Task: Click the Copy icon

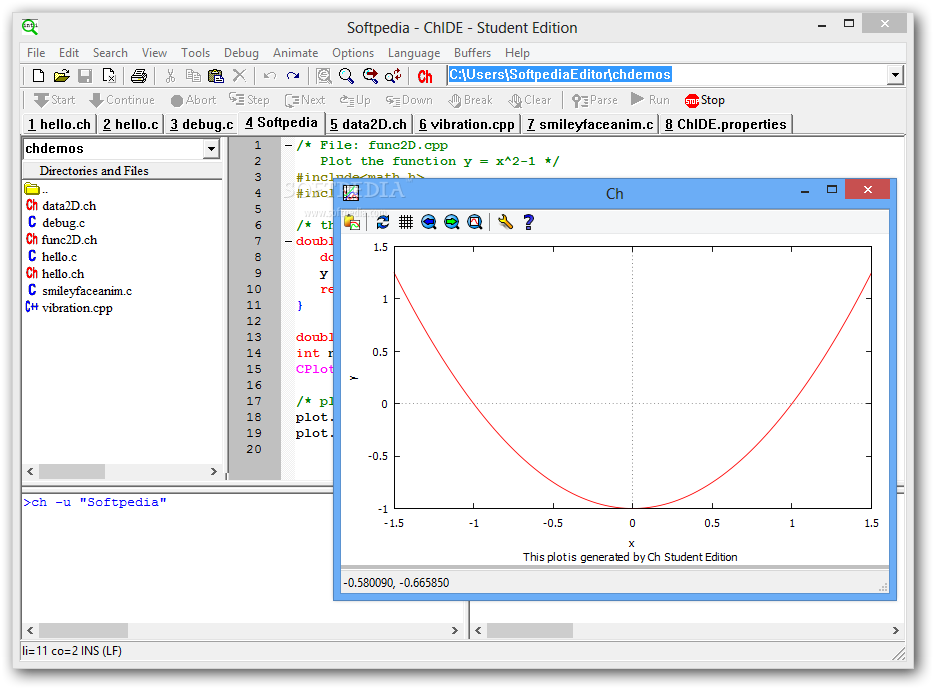Action: (193, 76)
